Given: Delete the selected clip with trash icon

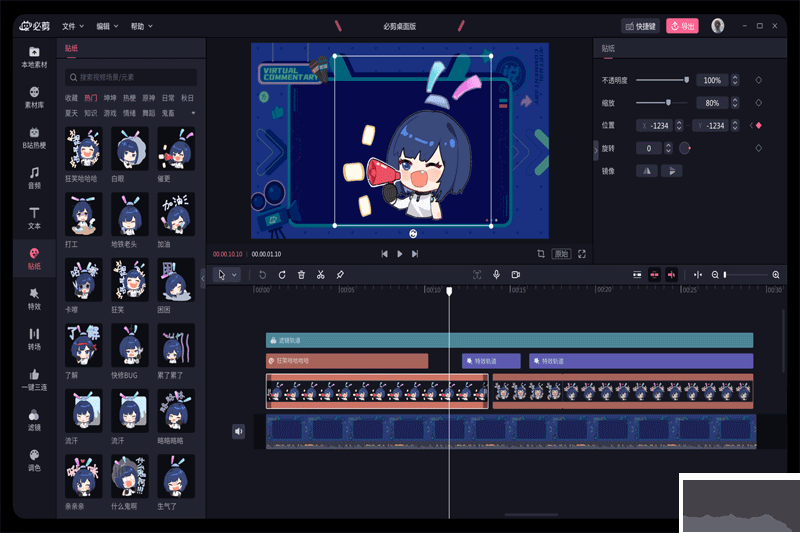Looking at the screenshot, I should click(x=301, y=275).
